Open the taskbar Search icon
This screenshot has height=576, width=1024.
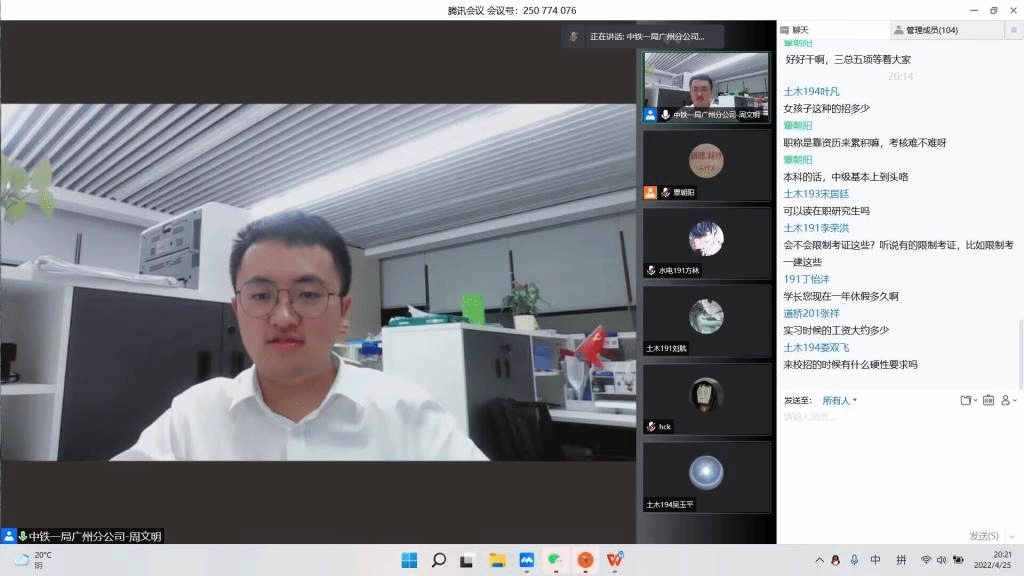[x=438, y=560]
